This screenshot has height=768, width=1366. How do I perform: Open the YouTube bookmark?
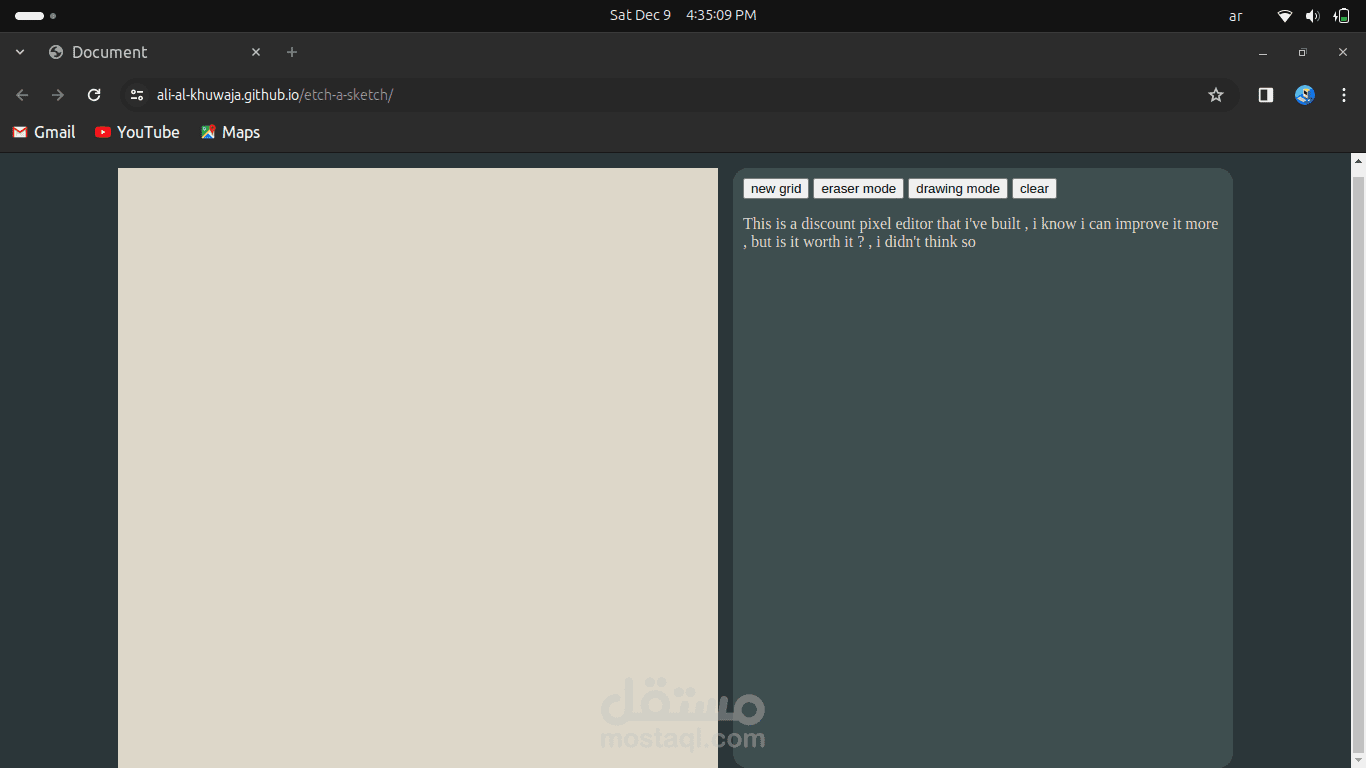pyautogui.click(x=138, y=132)
